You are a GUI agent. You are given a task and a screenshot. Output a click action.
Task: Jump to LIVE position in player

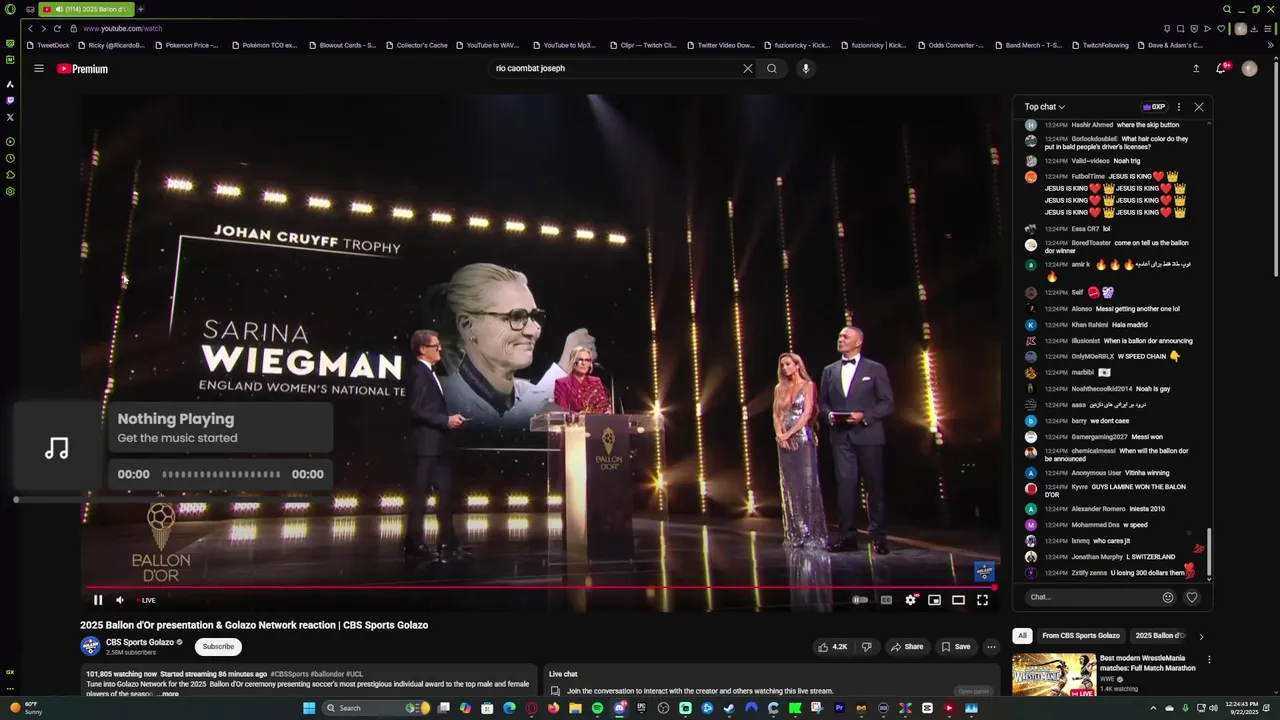click(146, 600)
